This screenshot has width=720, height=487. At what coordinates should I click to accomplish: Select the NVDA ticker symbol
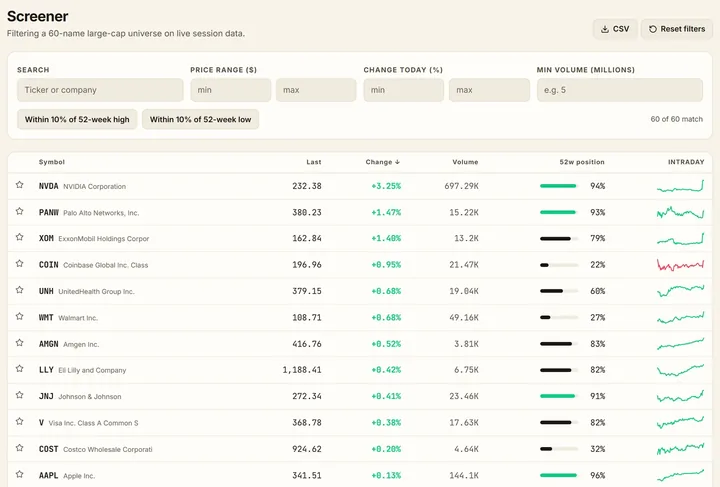(48, 186)
